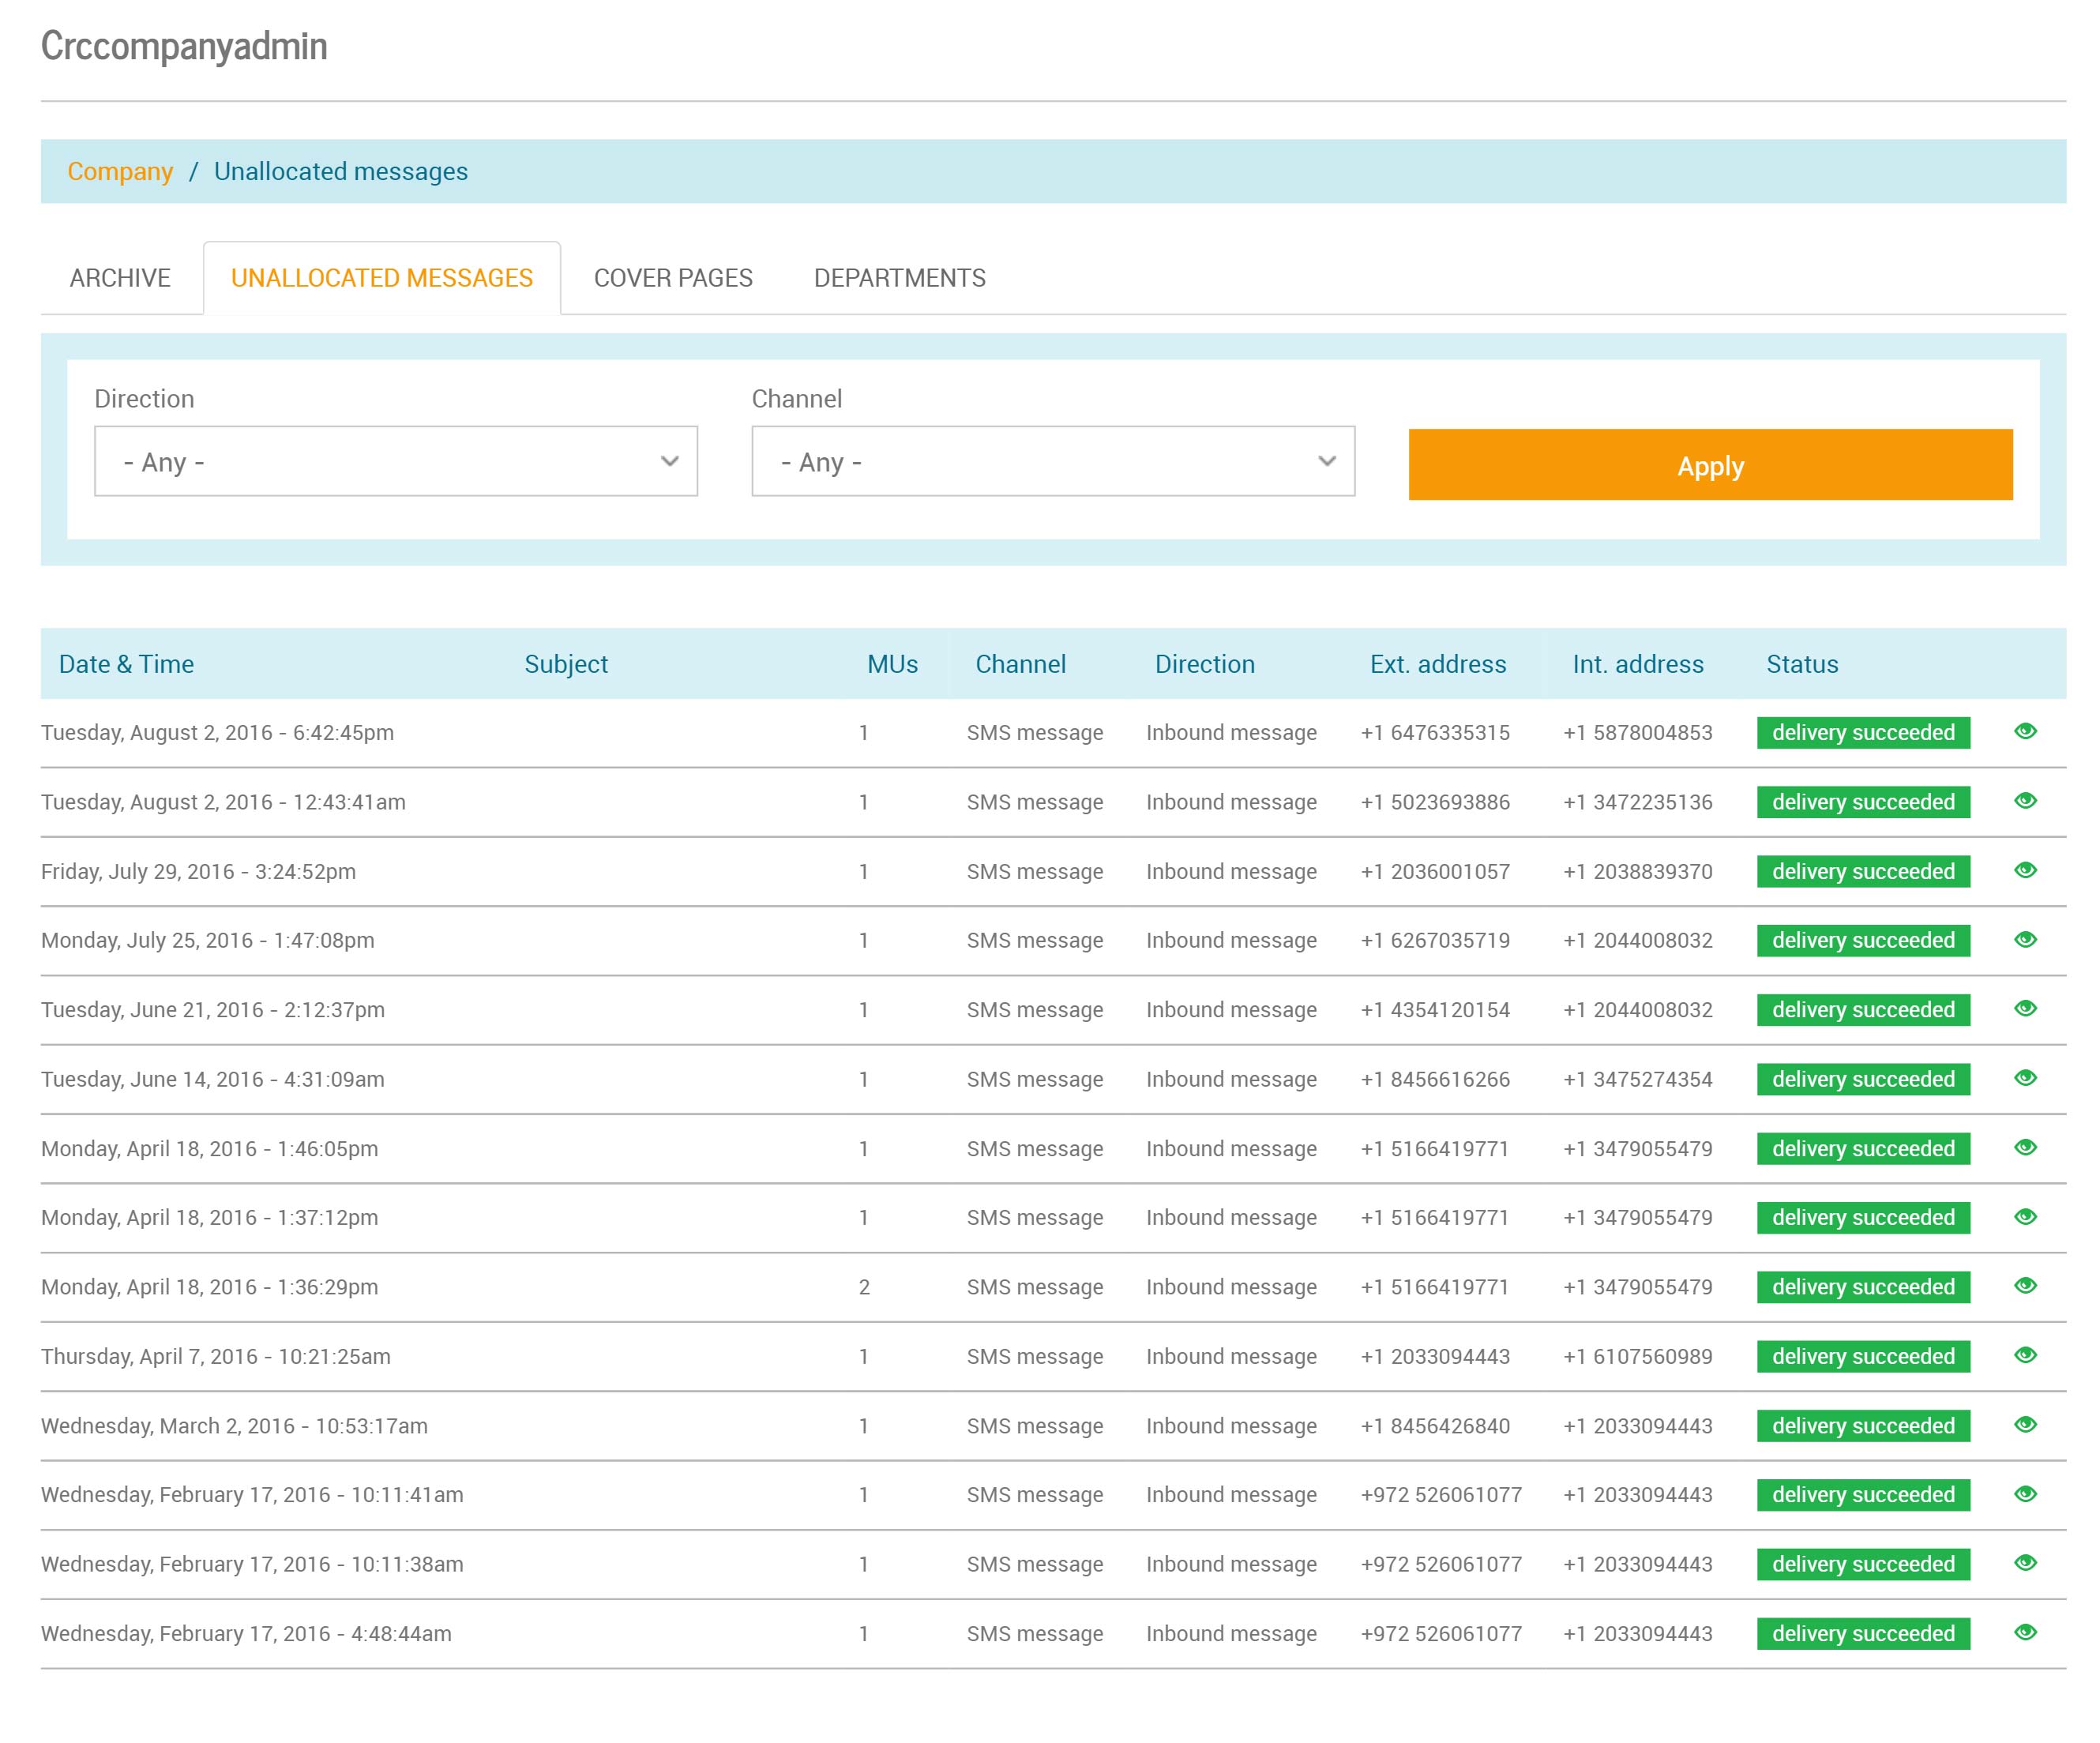2100x1743 pixels.
Task: Open eye icon for February 17 10:11:41am row
Action: point(2025,1493)
